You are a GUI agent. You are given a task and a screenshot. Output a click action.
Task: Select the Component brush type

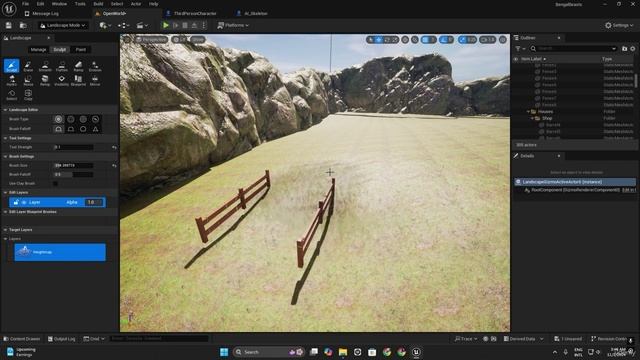click(x=96, y=119)
